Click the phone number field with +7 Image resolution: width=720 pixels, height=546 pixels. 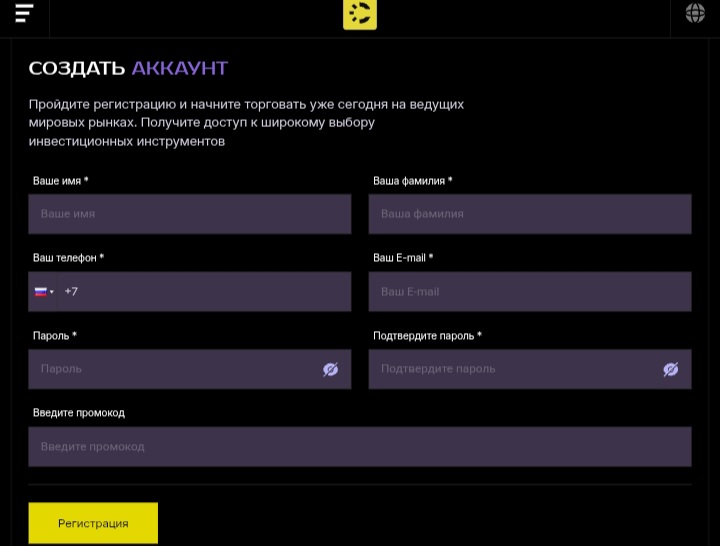click(x=205, y=292)
